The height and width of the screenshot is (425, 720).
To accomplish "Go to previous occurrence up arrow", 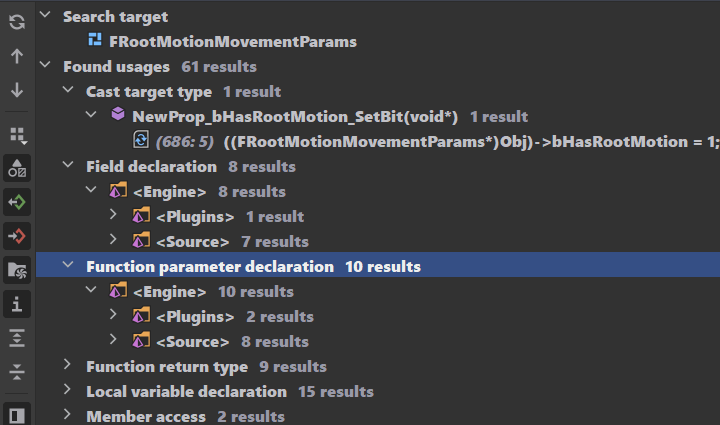I will click(17, 56).
